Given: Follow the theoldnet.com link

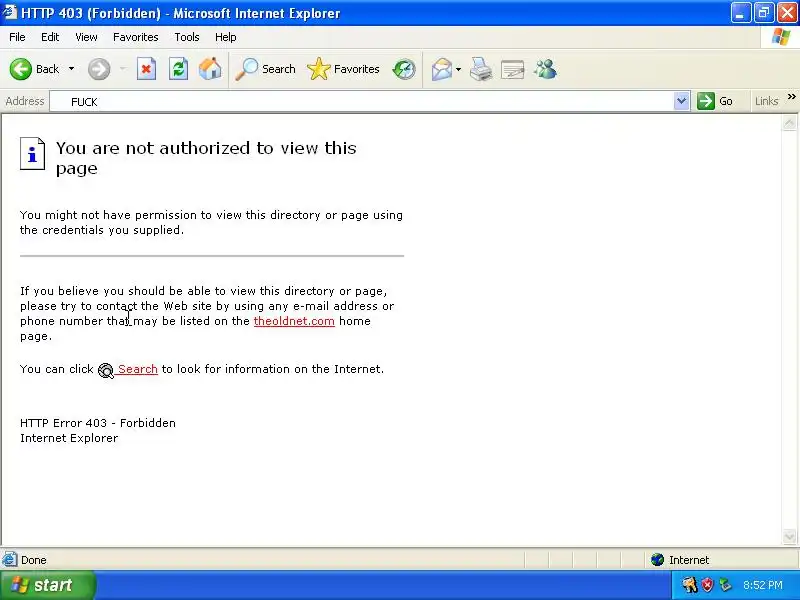Looking at the screenshot, I should point(294,321).
